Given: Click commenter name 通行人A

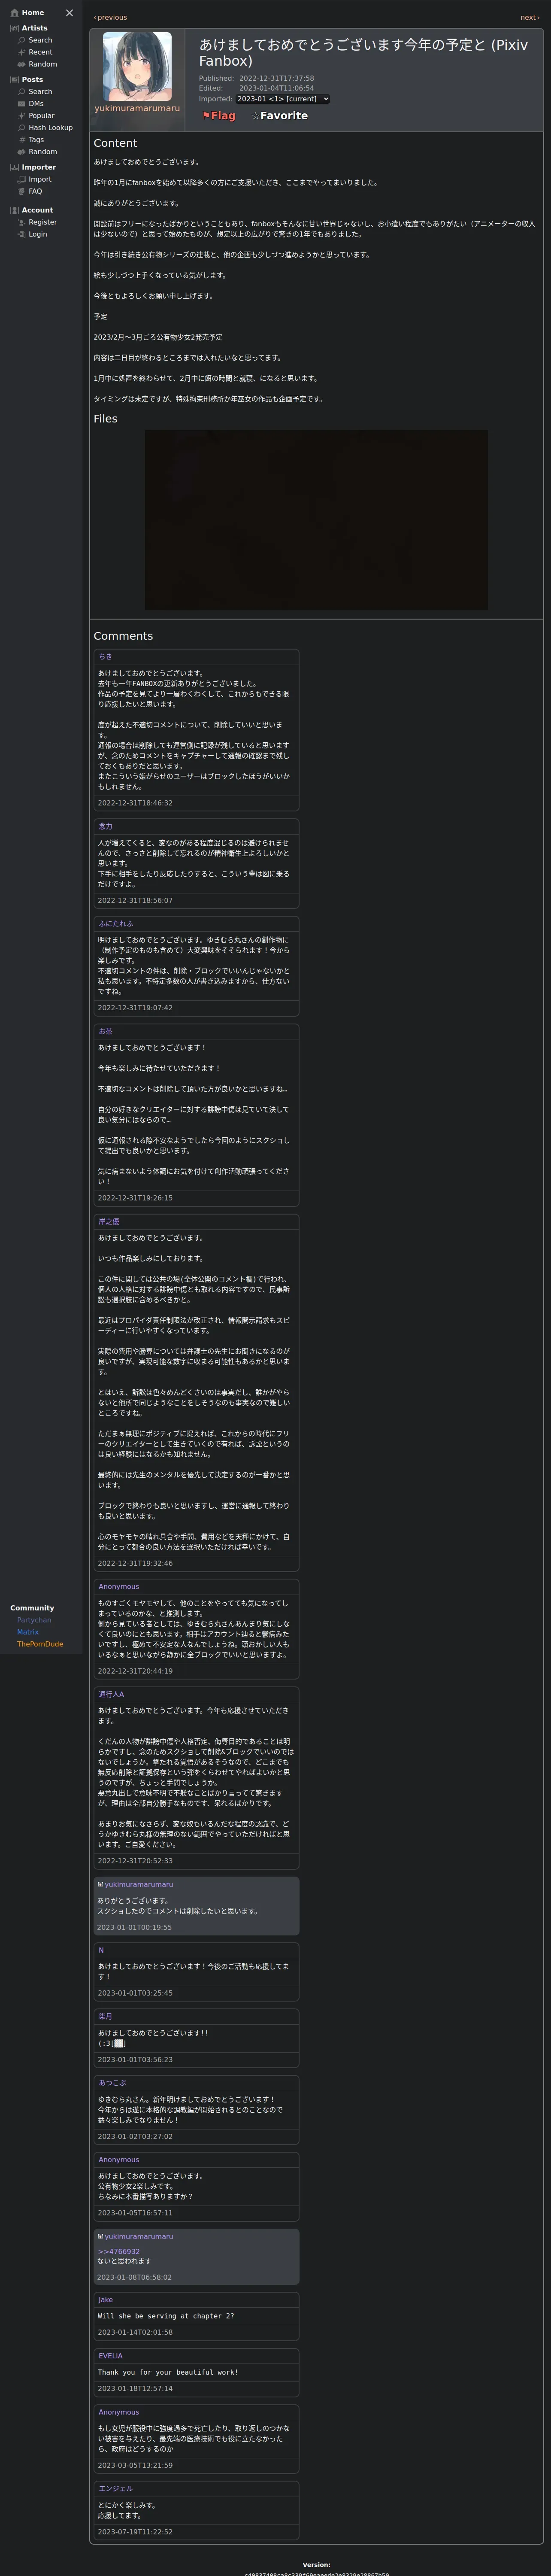Looking at the screenshot, I should click(111, 1694).
